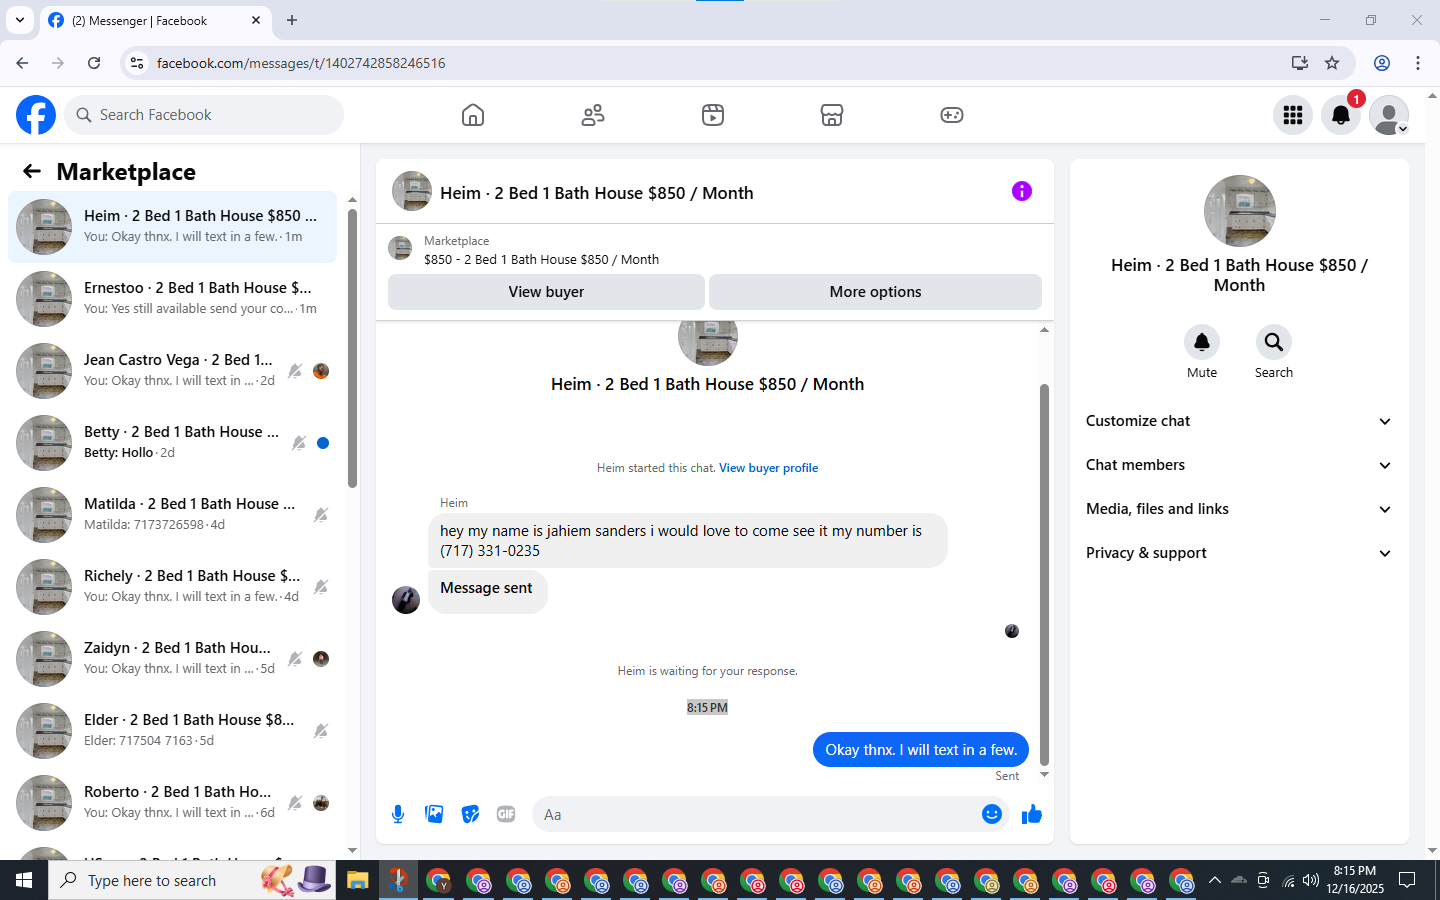Click the chat scroll-down arrow
Viewport: 1440px width, 900px height.
pos(1044,775)
